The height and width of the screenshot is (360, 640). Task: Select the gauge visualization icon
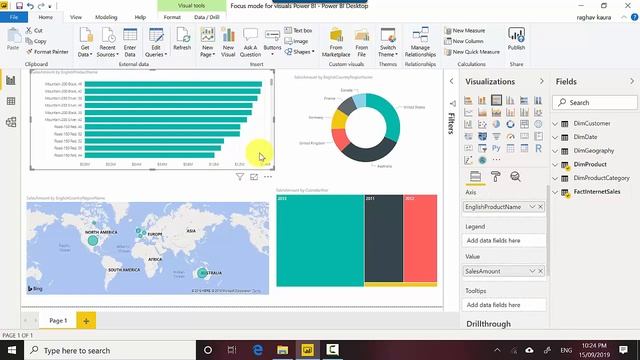click(x=510, y=136)
